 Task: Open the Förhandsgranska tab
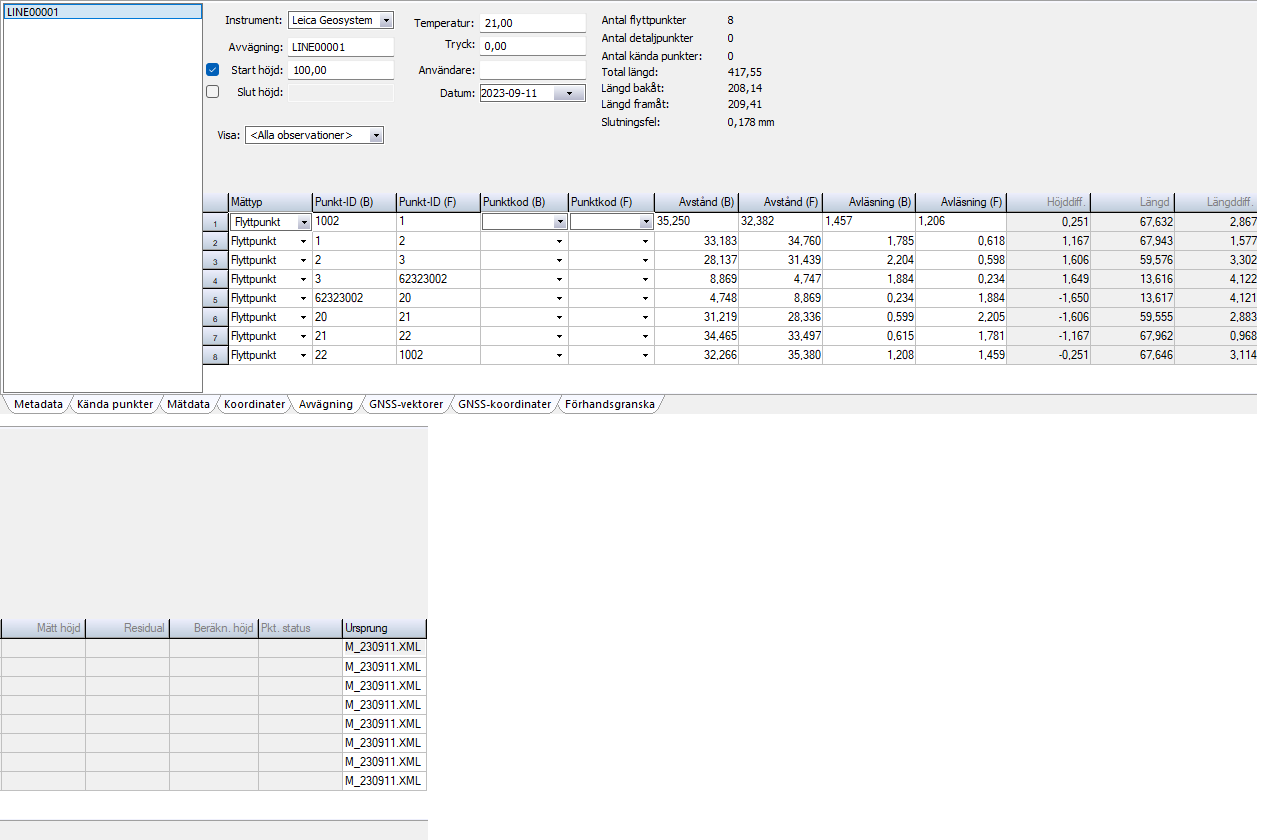point(609,405)
